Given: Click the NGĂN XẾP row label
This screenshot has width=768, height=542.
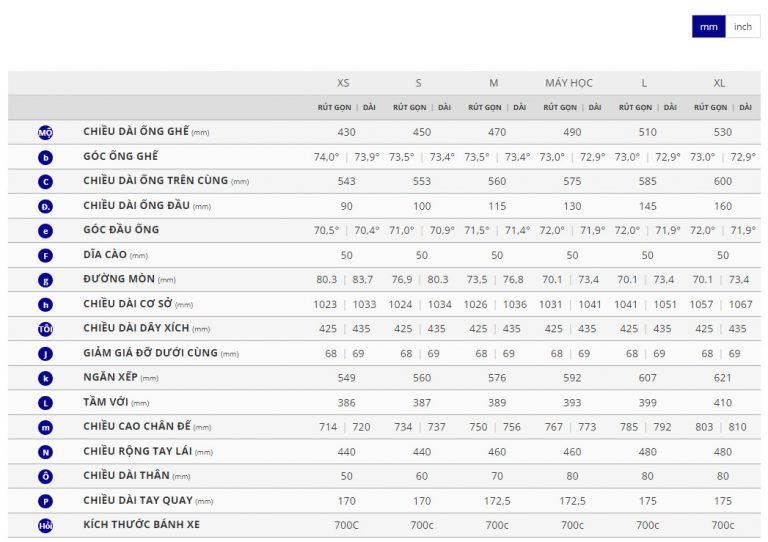Looking at the screenshot, I should pyautogui.click(x=110, y=377).
